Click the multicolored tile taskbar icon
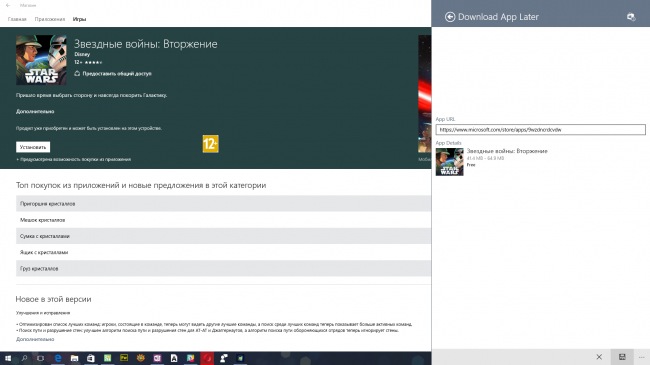650x365 pixels. pos(190,358)
